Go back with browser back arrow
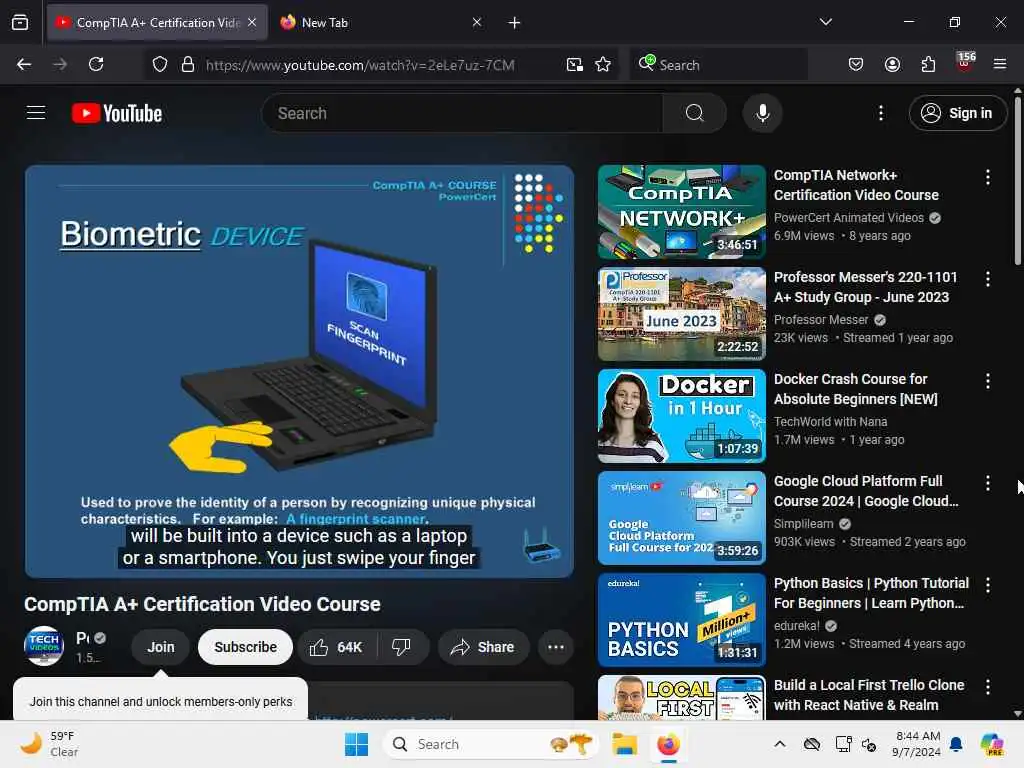1024x768 pixels. [x=24, y=64]
